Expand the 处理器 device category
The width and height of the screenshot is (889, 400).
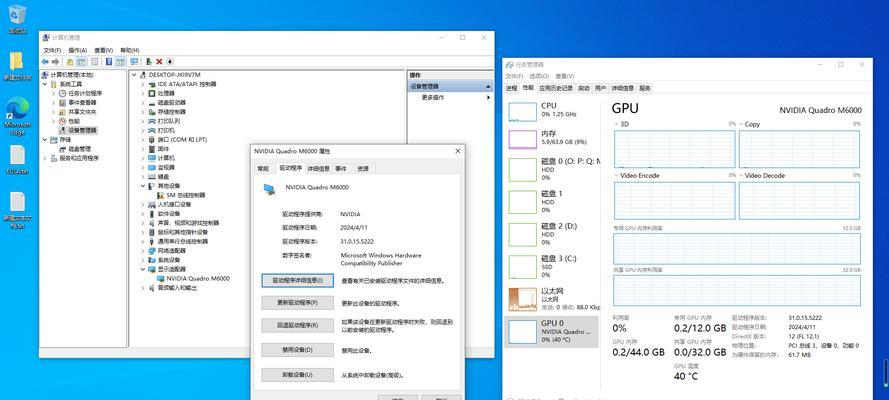point(143,93)
